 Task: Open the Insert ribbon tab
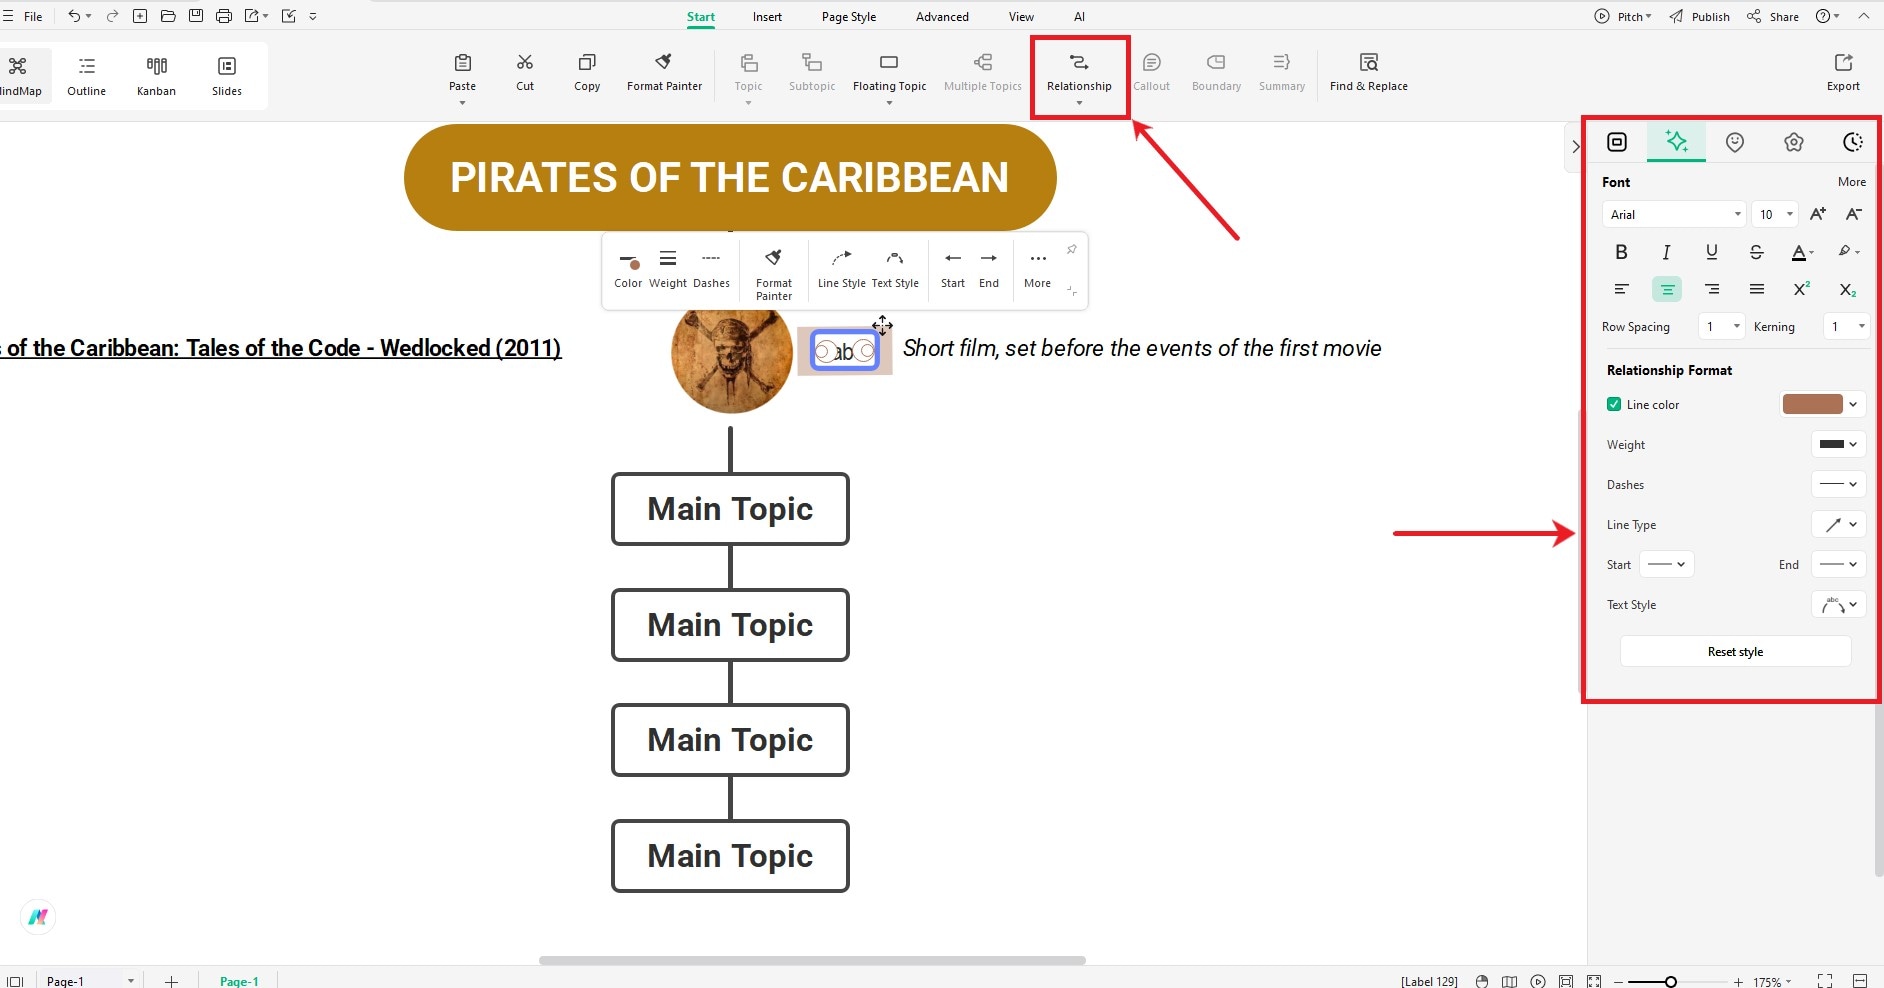(767, 16)
